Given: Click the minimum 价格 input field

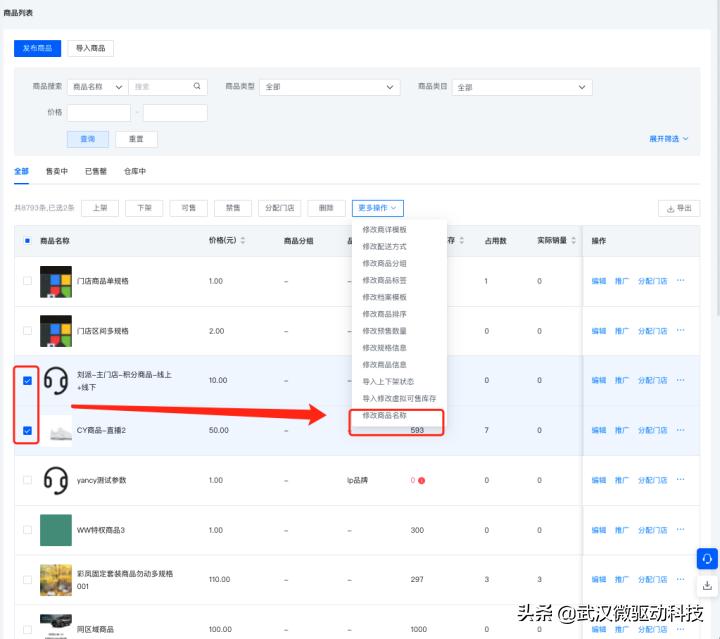Looking at the screenshot, I should tap(98, 113).
